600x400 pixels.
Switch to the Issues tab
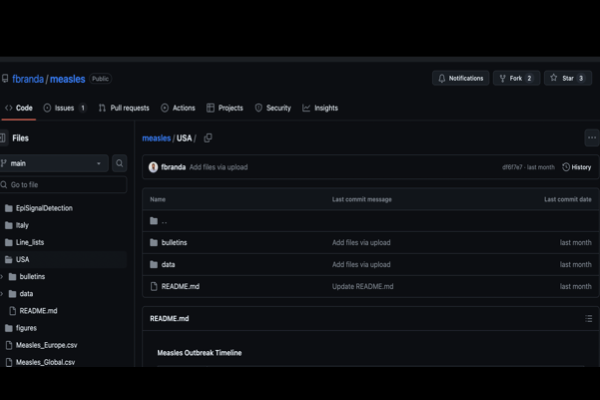click(x=64, y=108)
